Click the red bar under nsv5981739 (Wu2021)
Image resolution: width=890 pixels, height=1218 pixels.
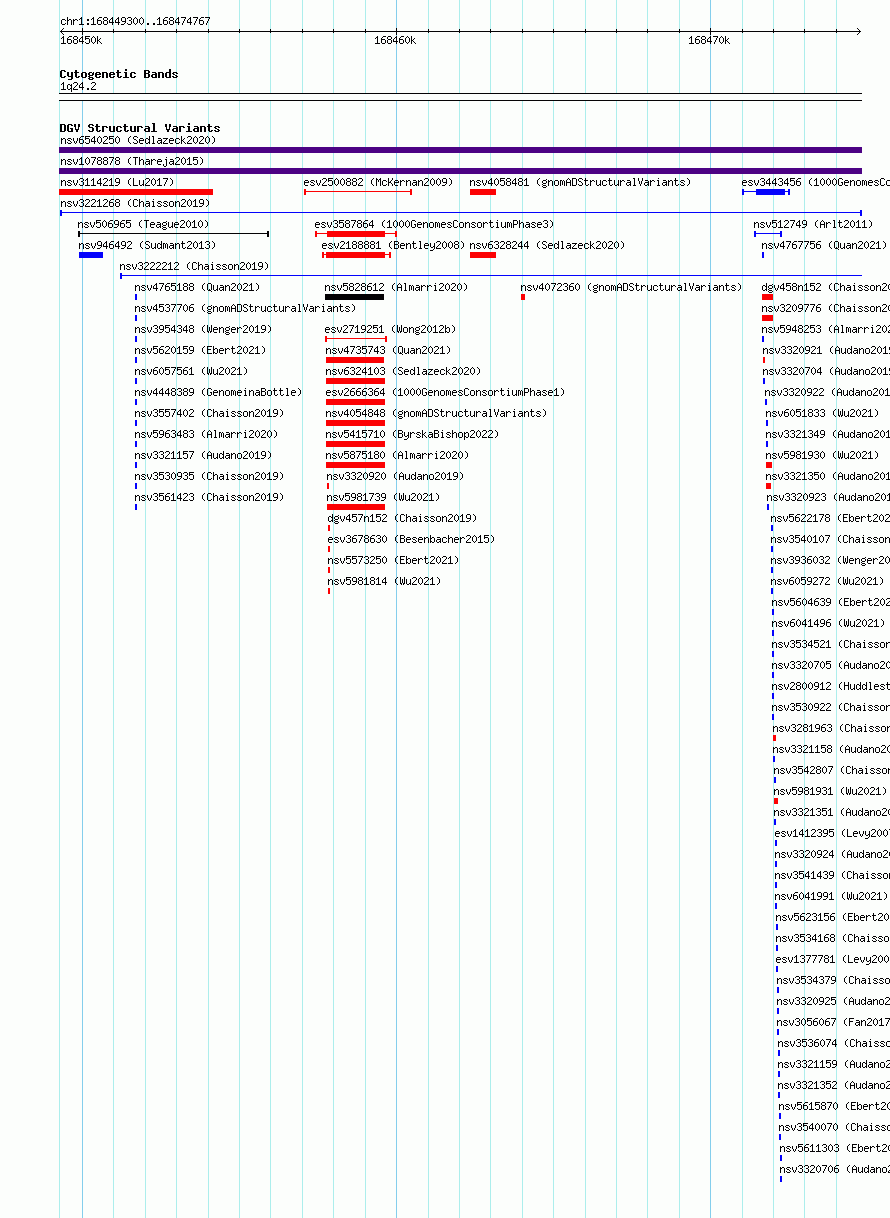[x=356, y=507]
